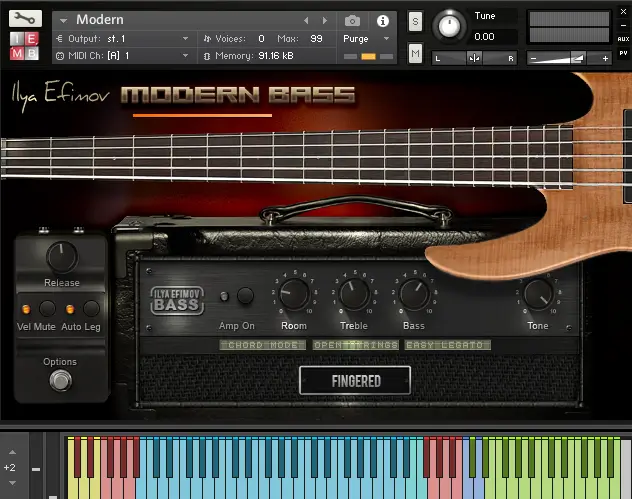Click the Ilya Efimov Bass badge
Image resolution: width=632 pixels, height=499 pixels.
(x=177, y=301)
